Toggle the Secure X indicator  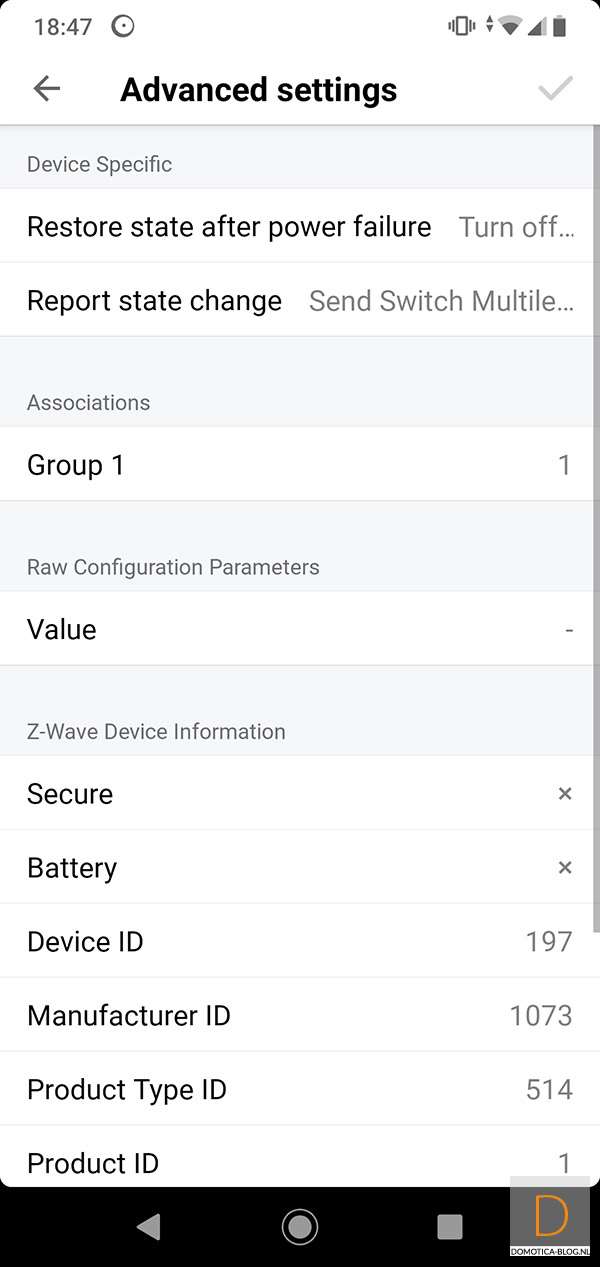pos(565,794)
